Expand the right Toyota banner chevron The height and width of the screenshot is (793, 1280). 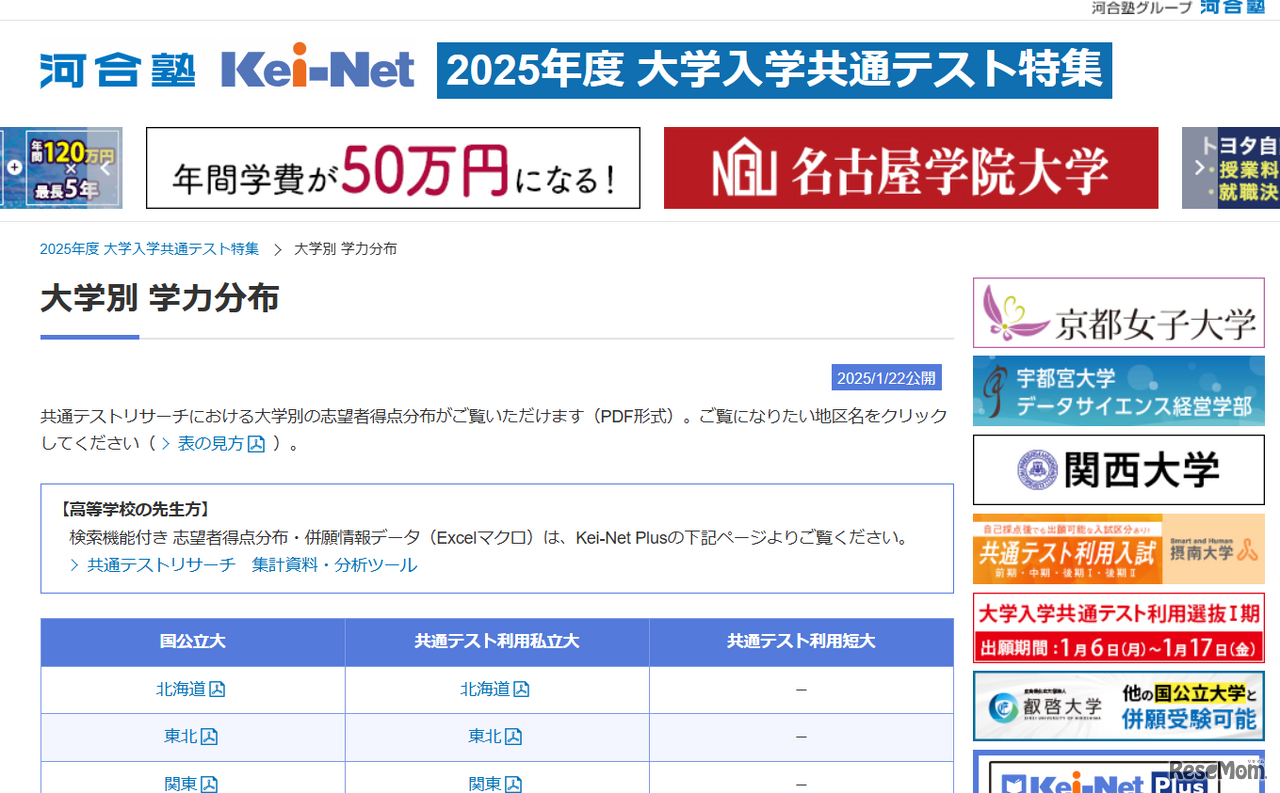1198,168
